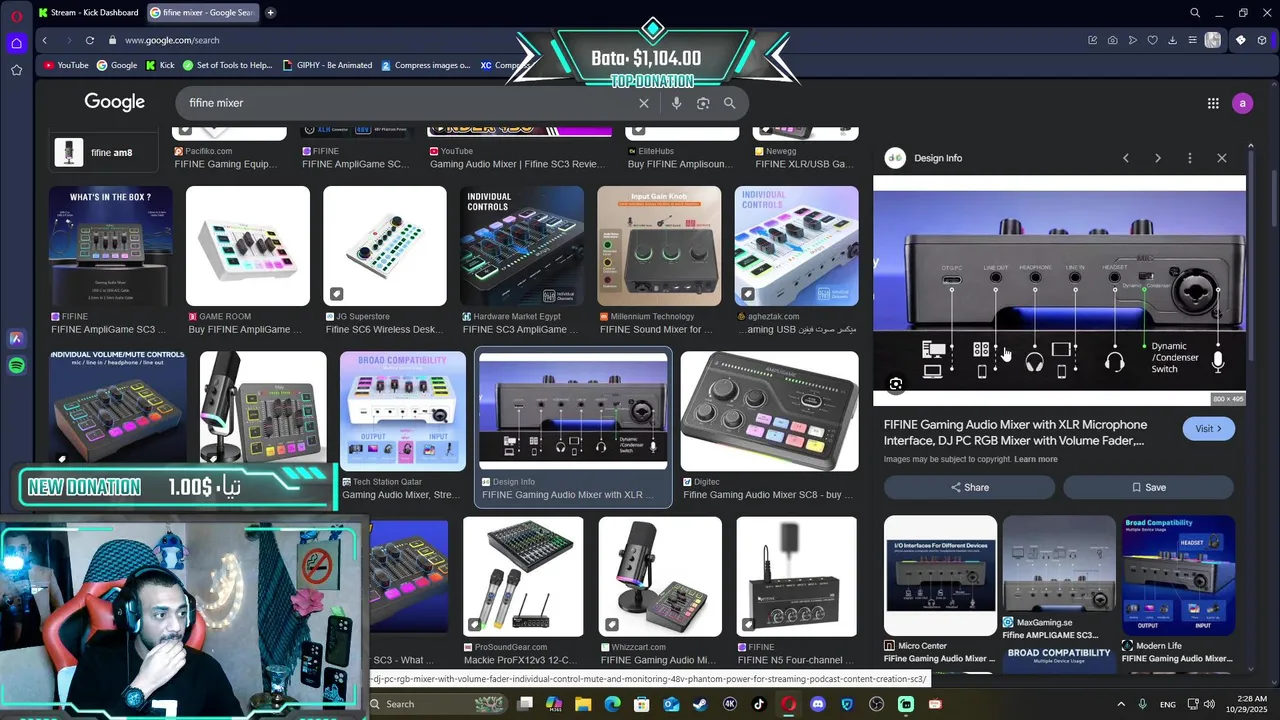Open the Google apps grid
Image resolution: width=1280 pixels, height=720 pixels.
1213,103
